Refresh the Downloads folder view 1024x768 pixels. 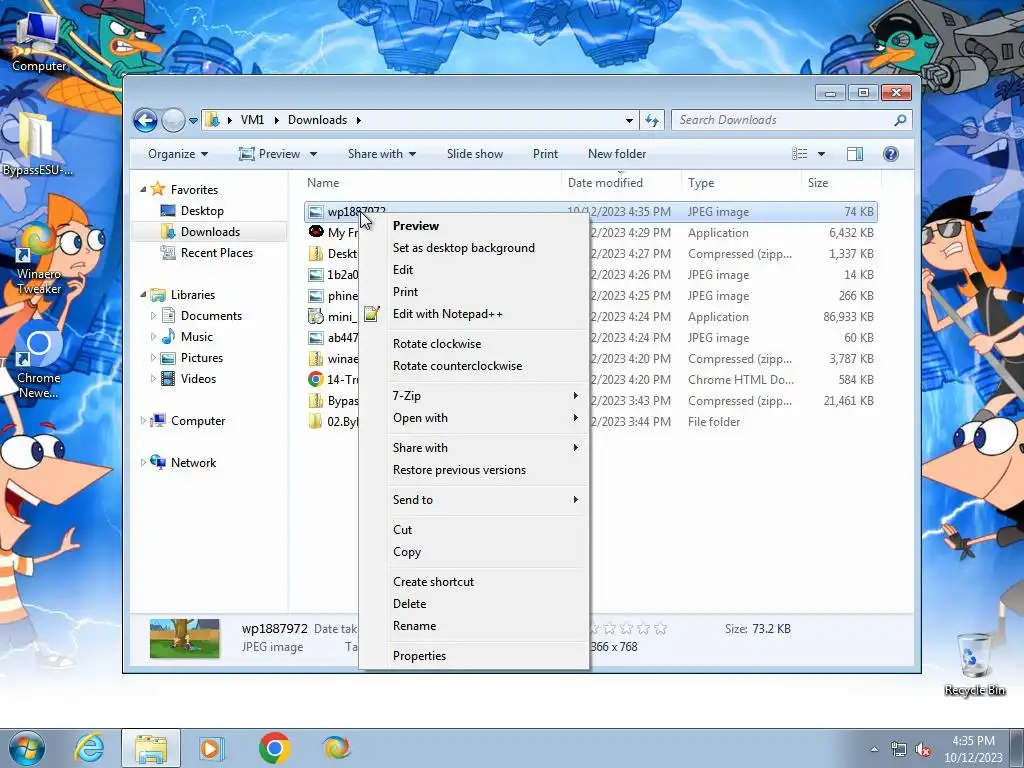[652, 120]
